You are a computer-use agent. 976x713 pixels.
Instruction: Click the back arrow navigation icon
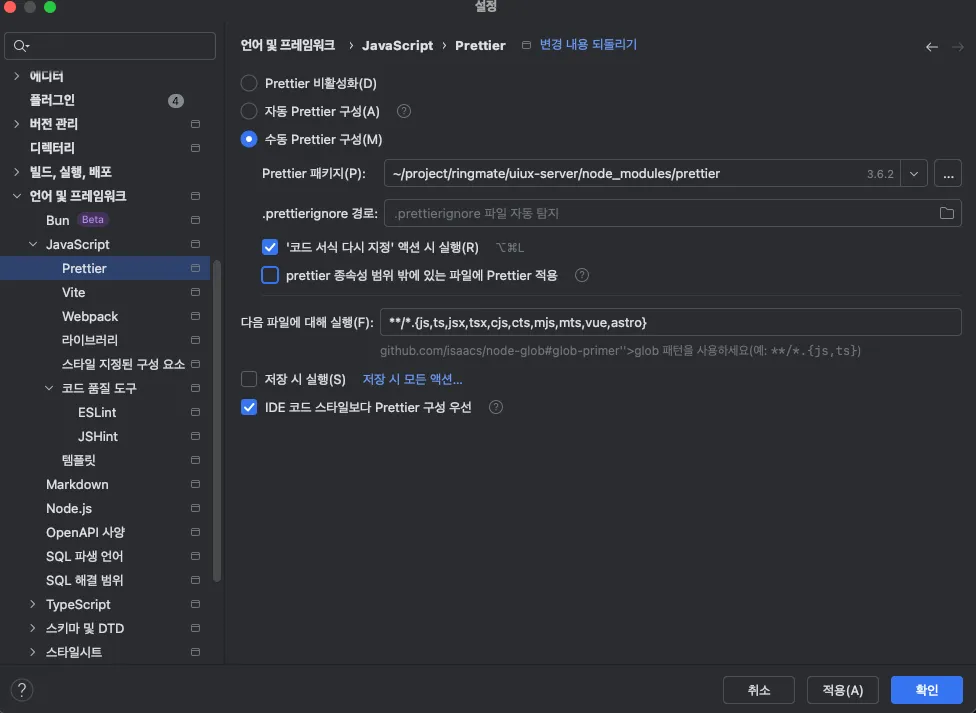point(931,47)
